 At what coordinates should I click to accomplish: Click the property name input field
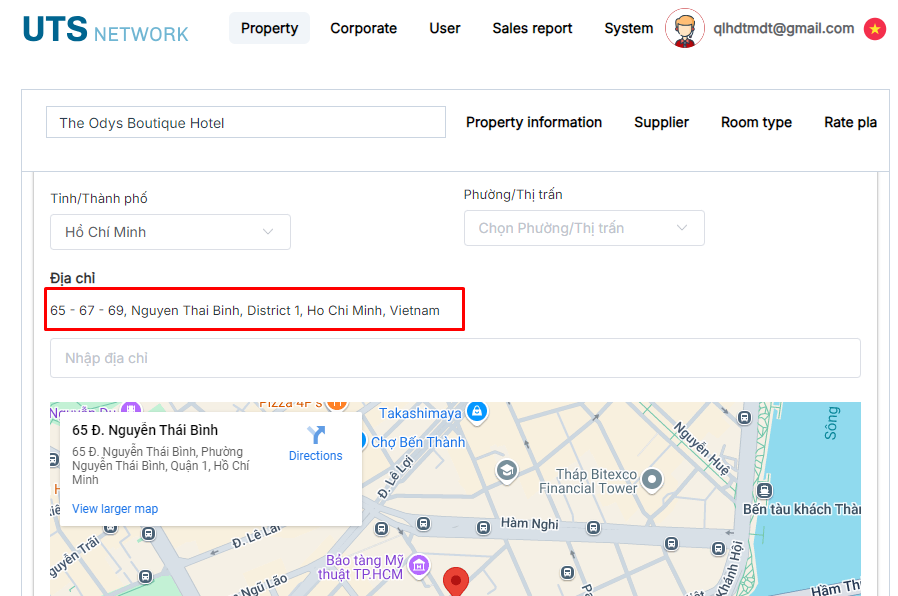click(245, 123)
